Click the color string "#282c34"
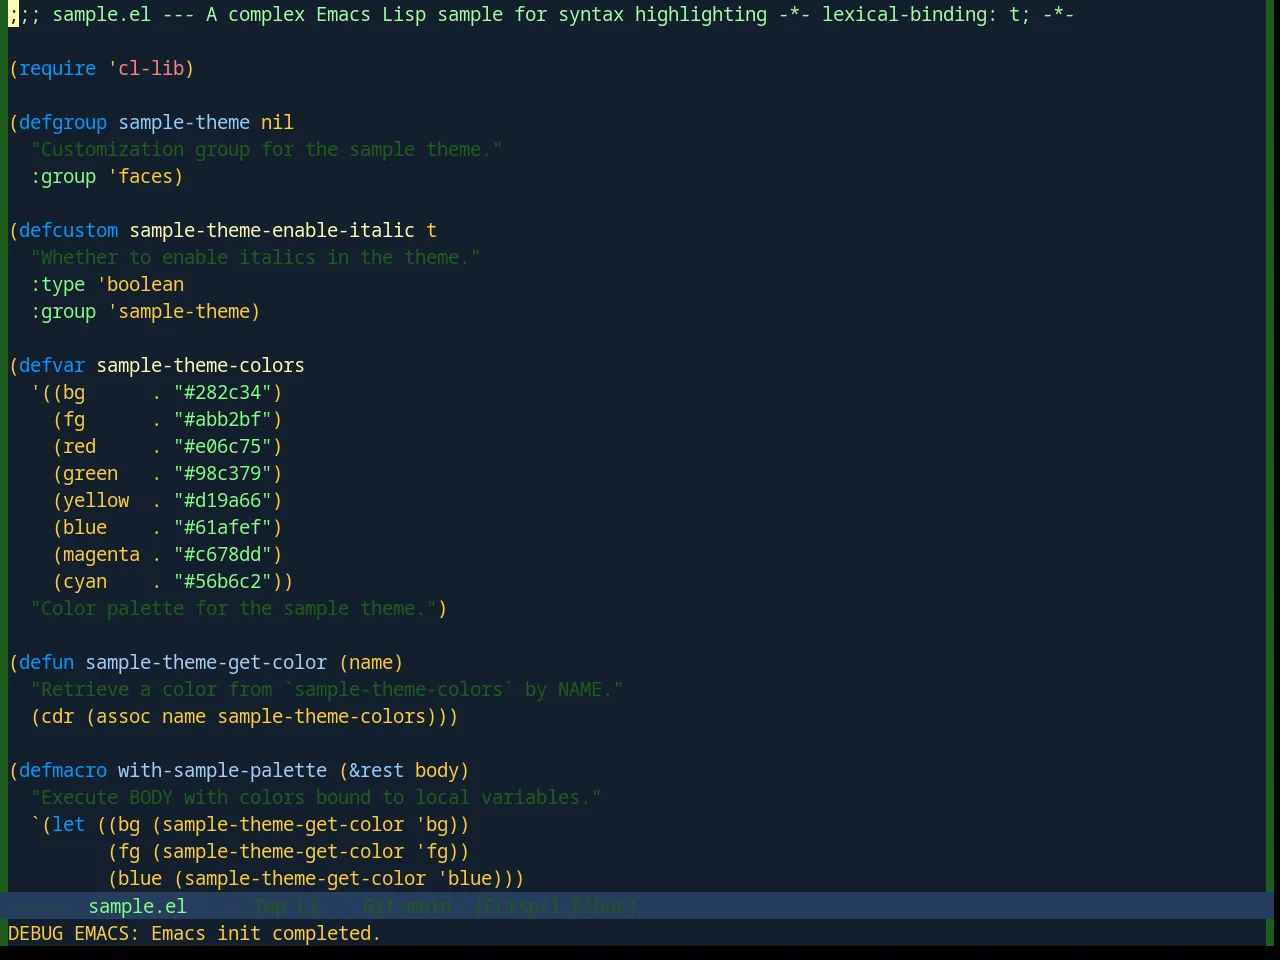This screenshot has height=960, width=1280. (x=223, y=392)
